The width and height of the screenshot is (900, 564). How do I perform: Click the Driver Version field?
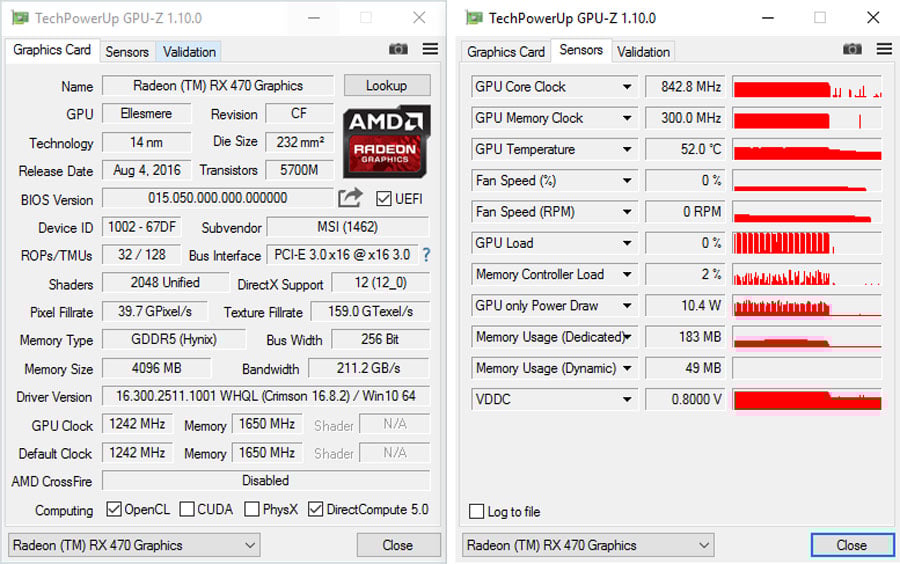coord(266,396)
